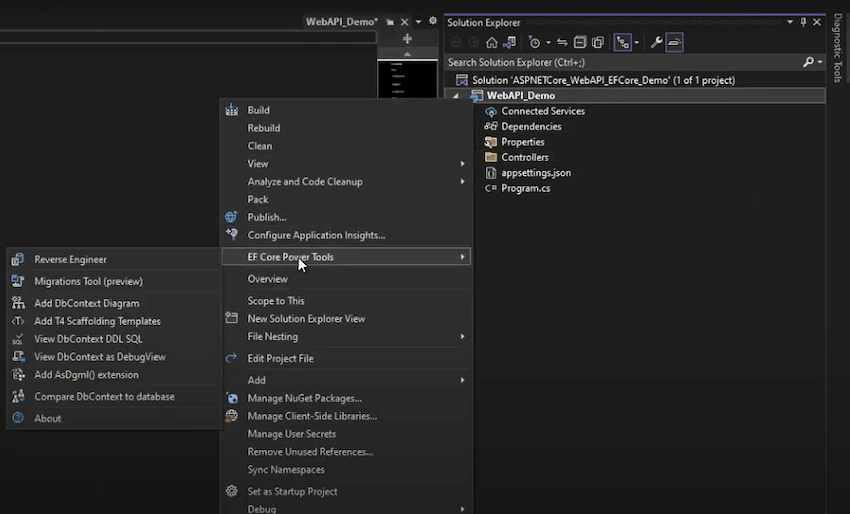
Task: Open the dropdown beside the nesting view button
Action: coord(636,42)
